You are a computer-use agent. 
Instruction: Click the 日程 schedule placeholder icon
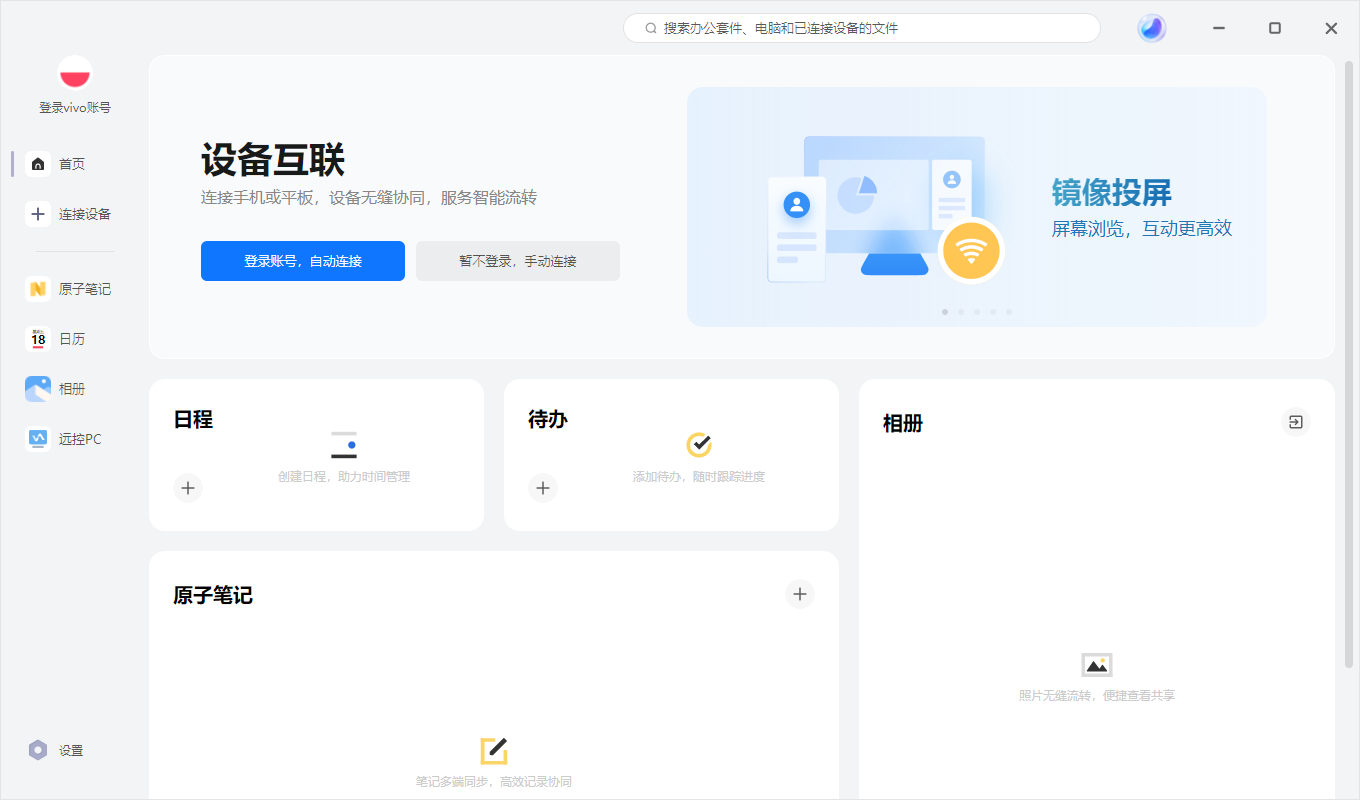coord(344,445)
